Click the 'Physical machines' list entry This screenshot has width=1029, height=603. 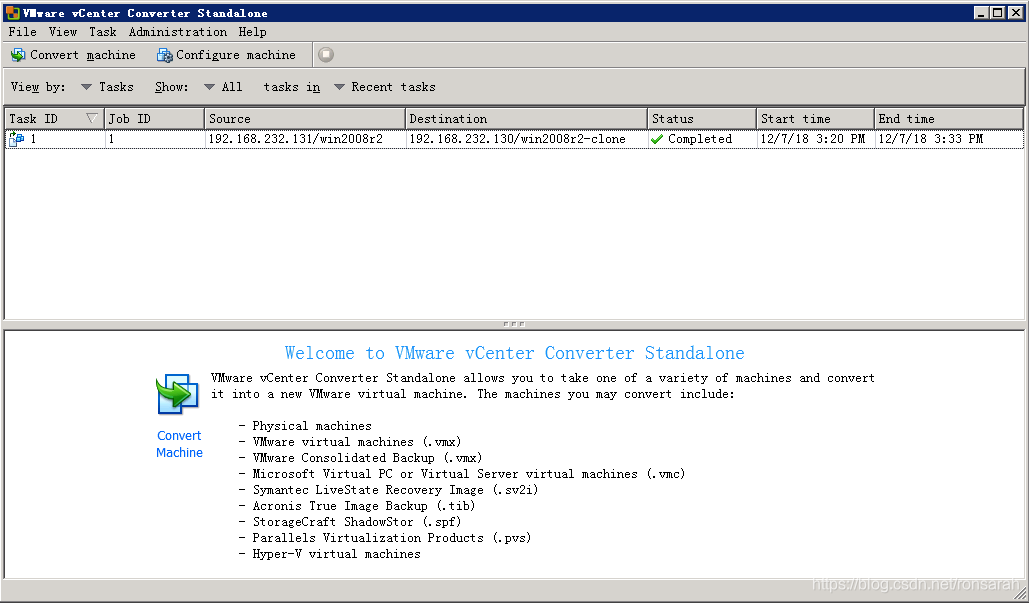click(312, 426)
